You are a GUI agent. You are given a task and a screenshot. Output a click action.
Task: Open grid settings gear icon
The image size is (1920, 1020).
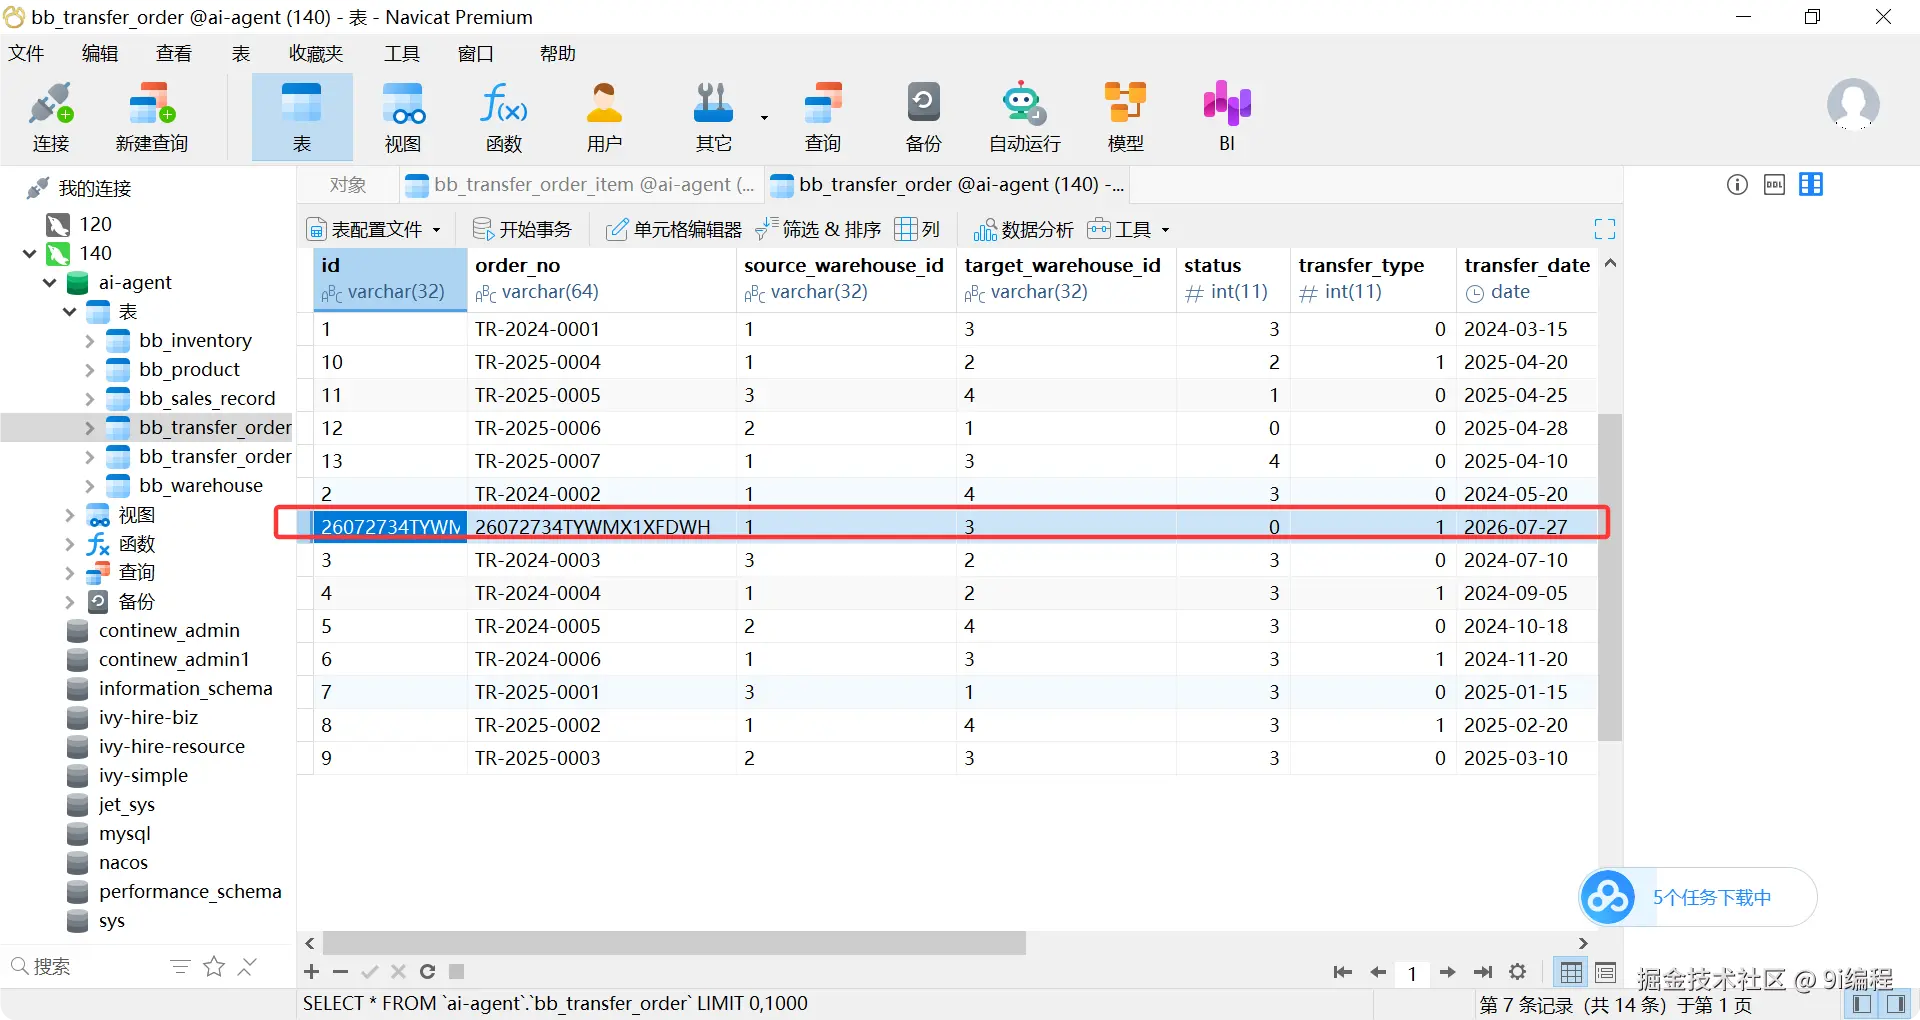[1517, 971]
